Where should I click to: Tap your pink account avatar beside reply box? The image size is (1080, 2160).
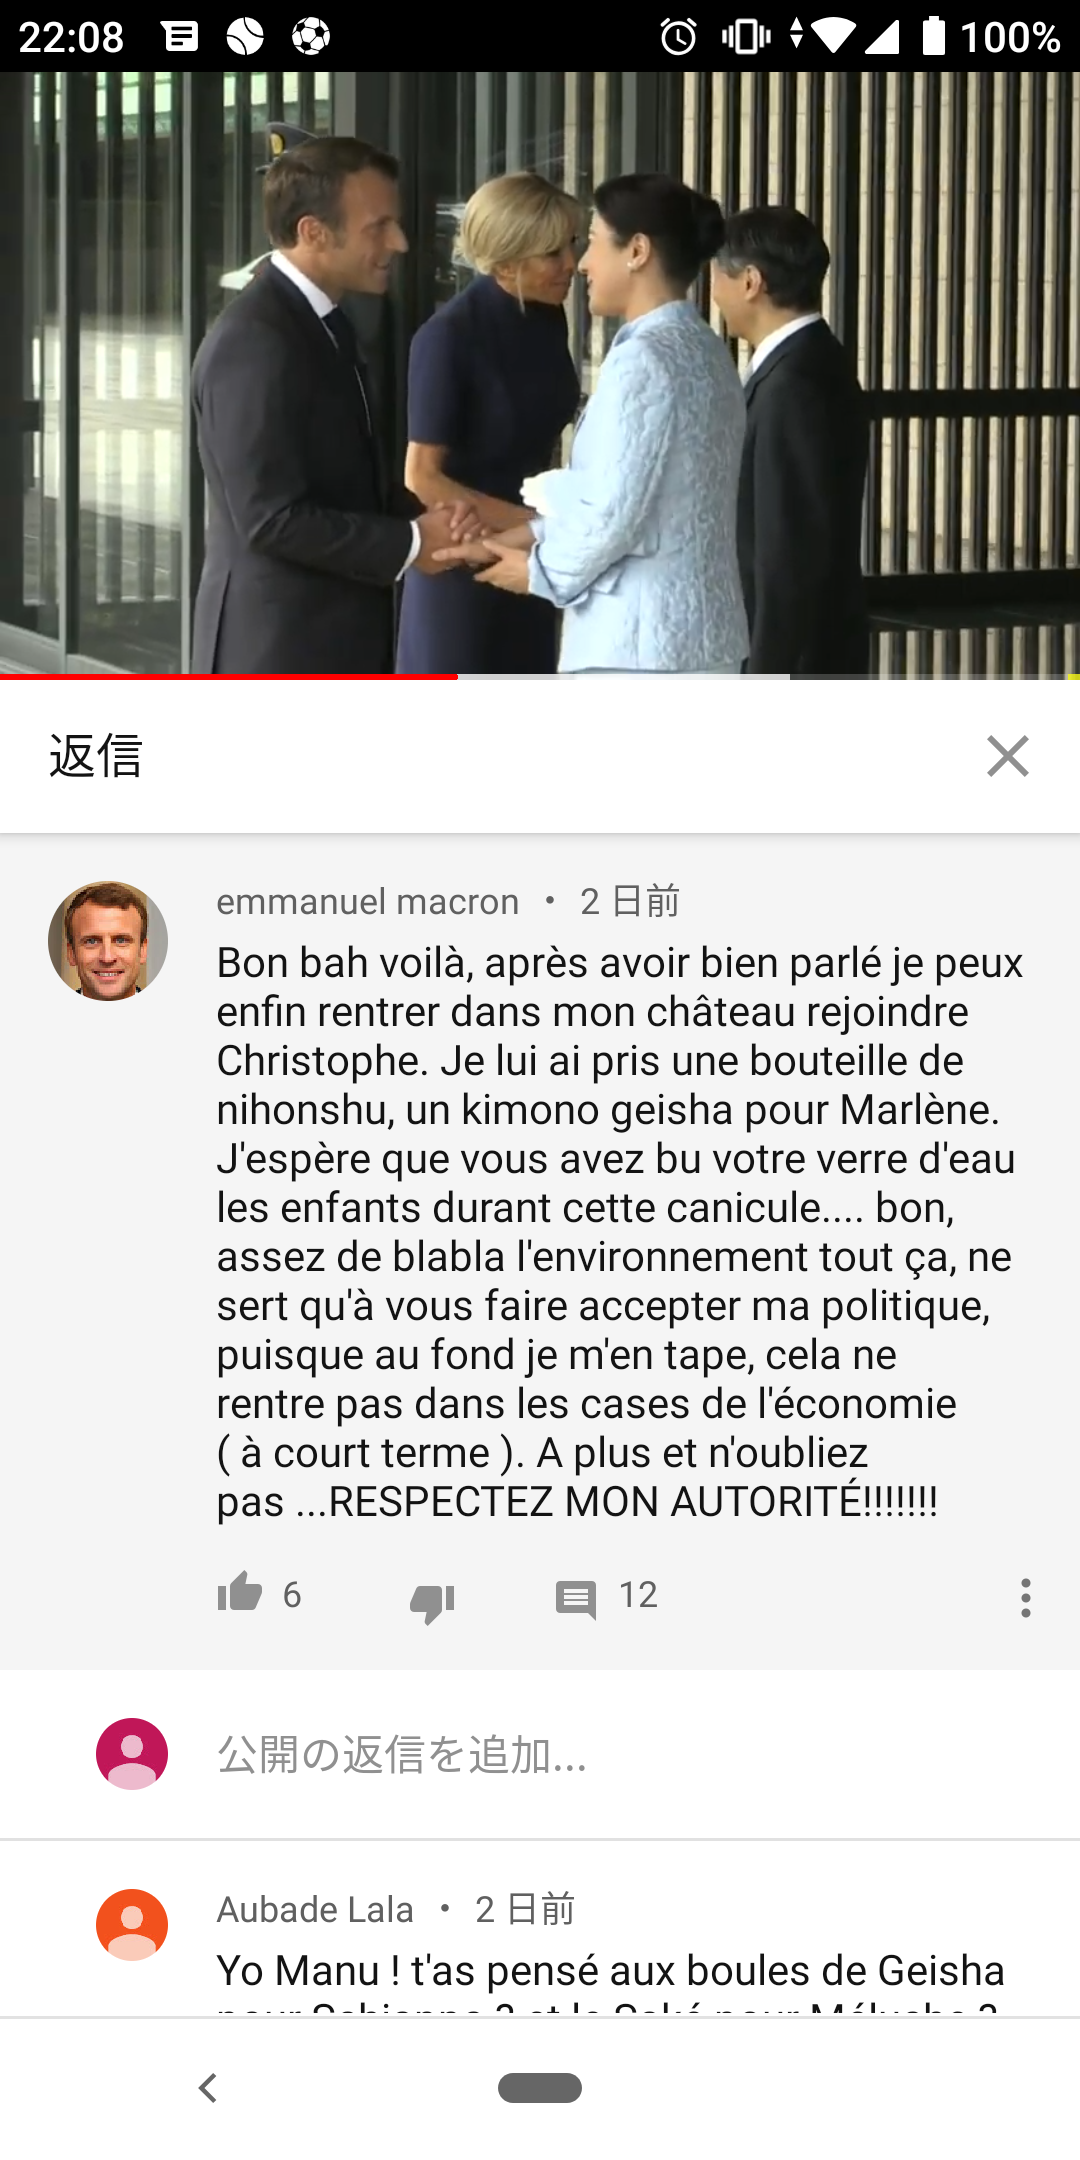tap(132, 1754)
